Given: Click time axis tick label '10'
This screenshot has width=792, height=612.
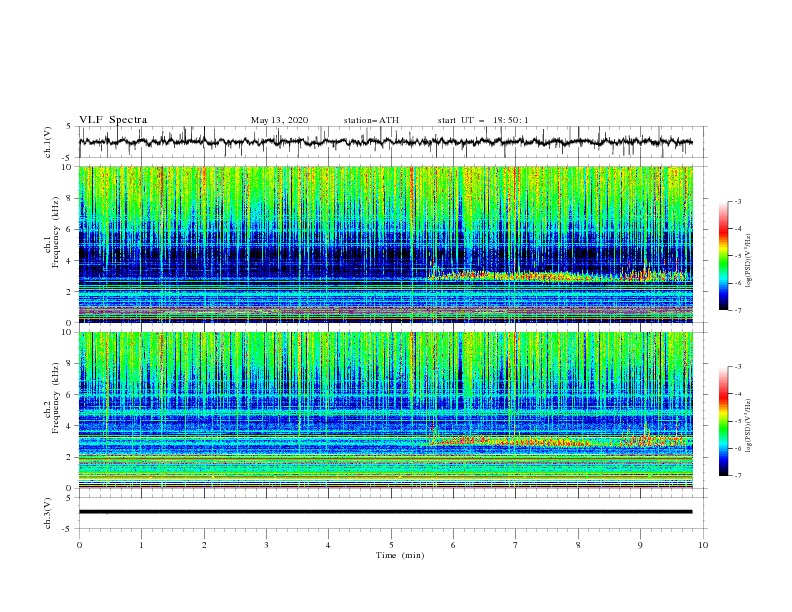Looking at the screenshot, I should coord(703,545).
